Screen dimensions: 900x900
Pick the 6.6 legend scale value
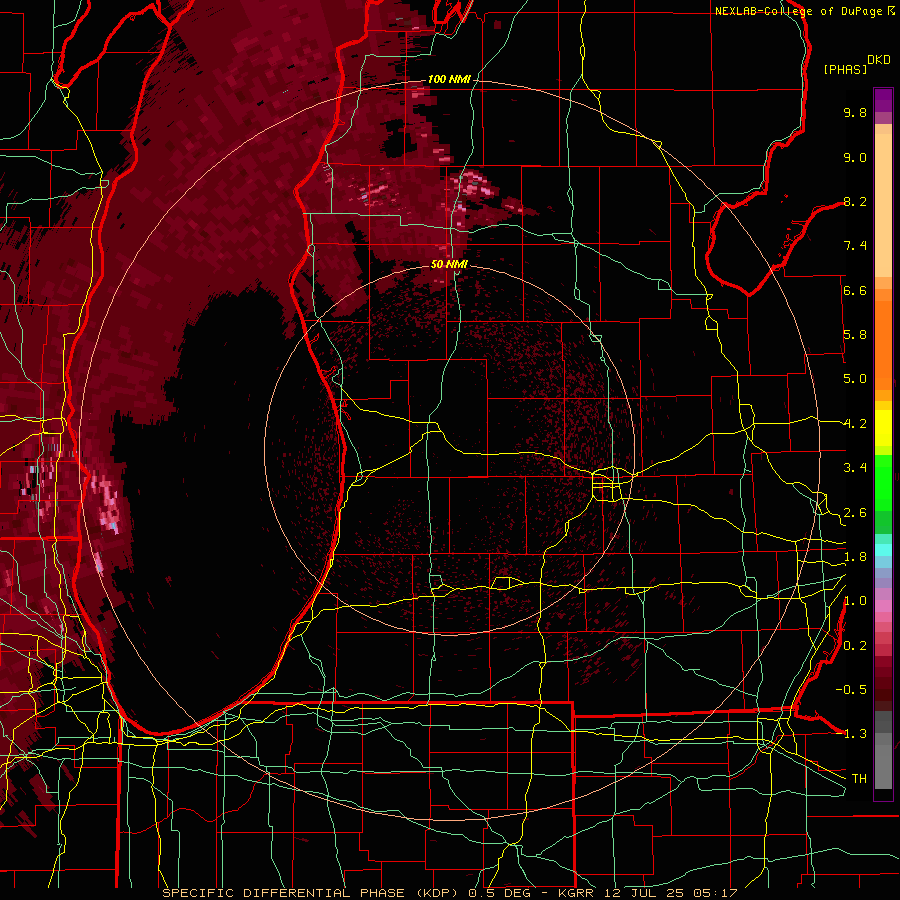coord(855,290)
